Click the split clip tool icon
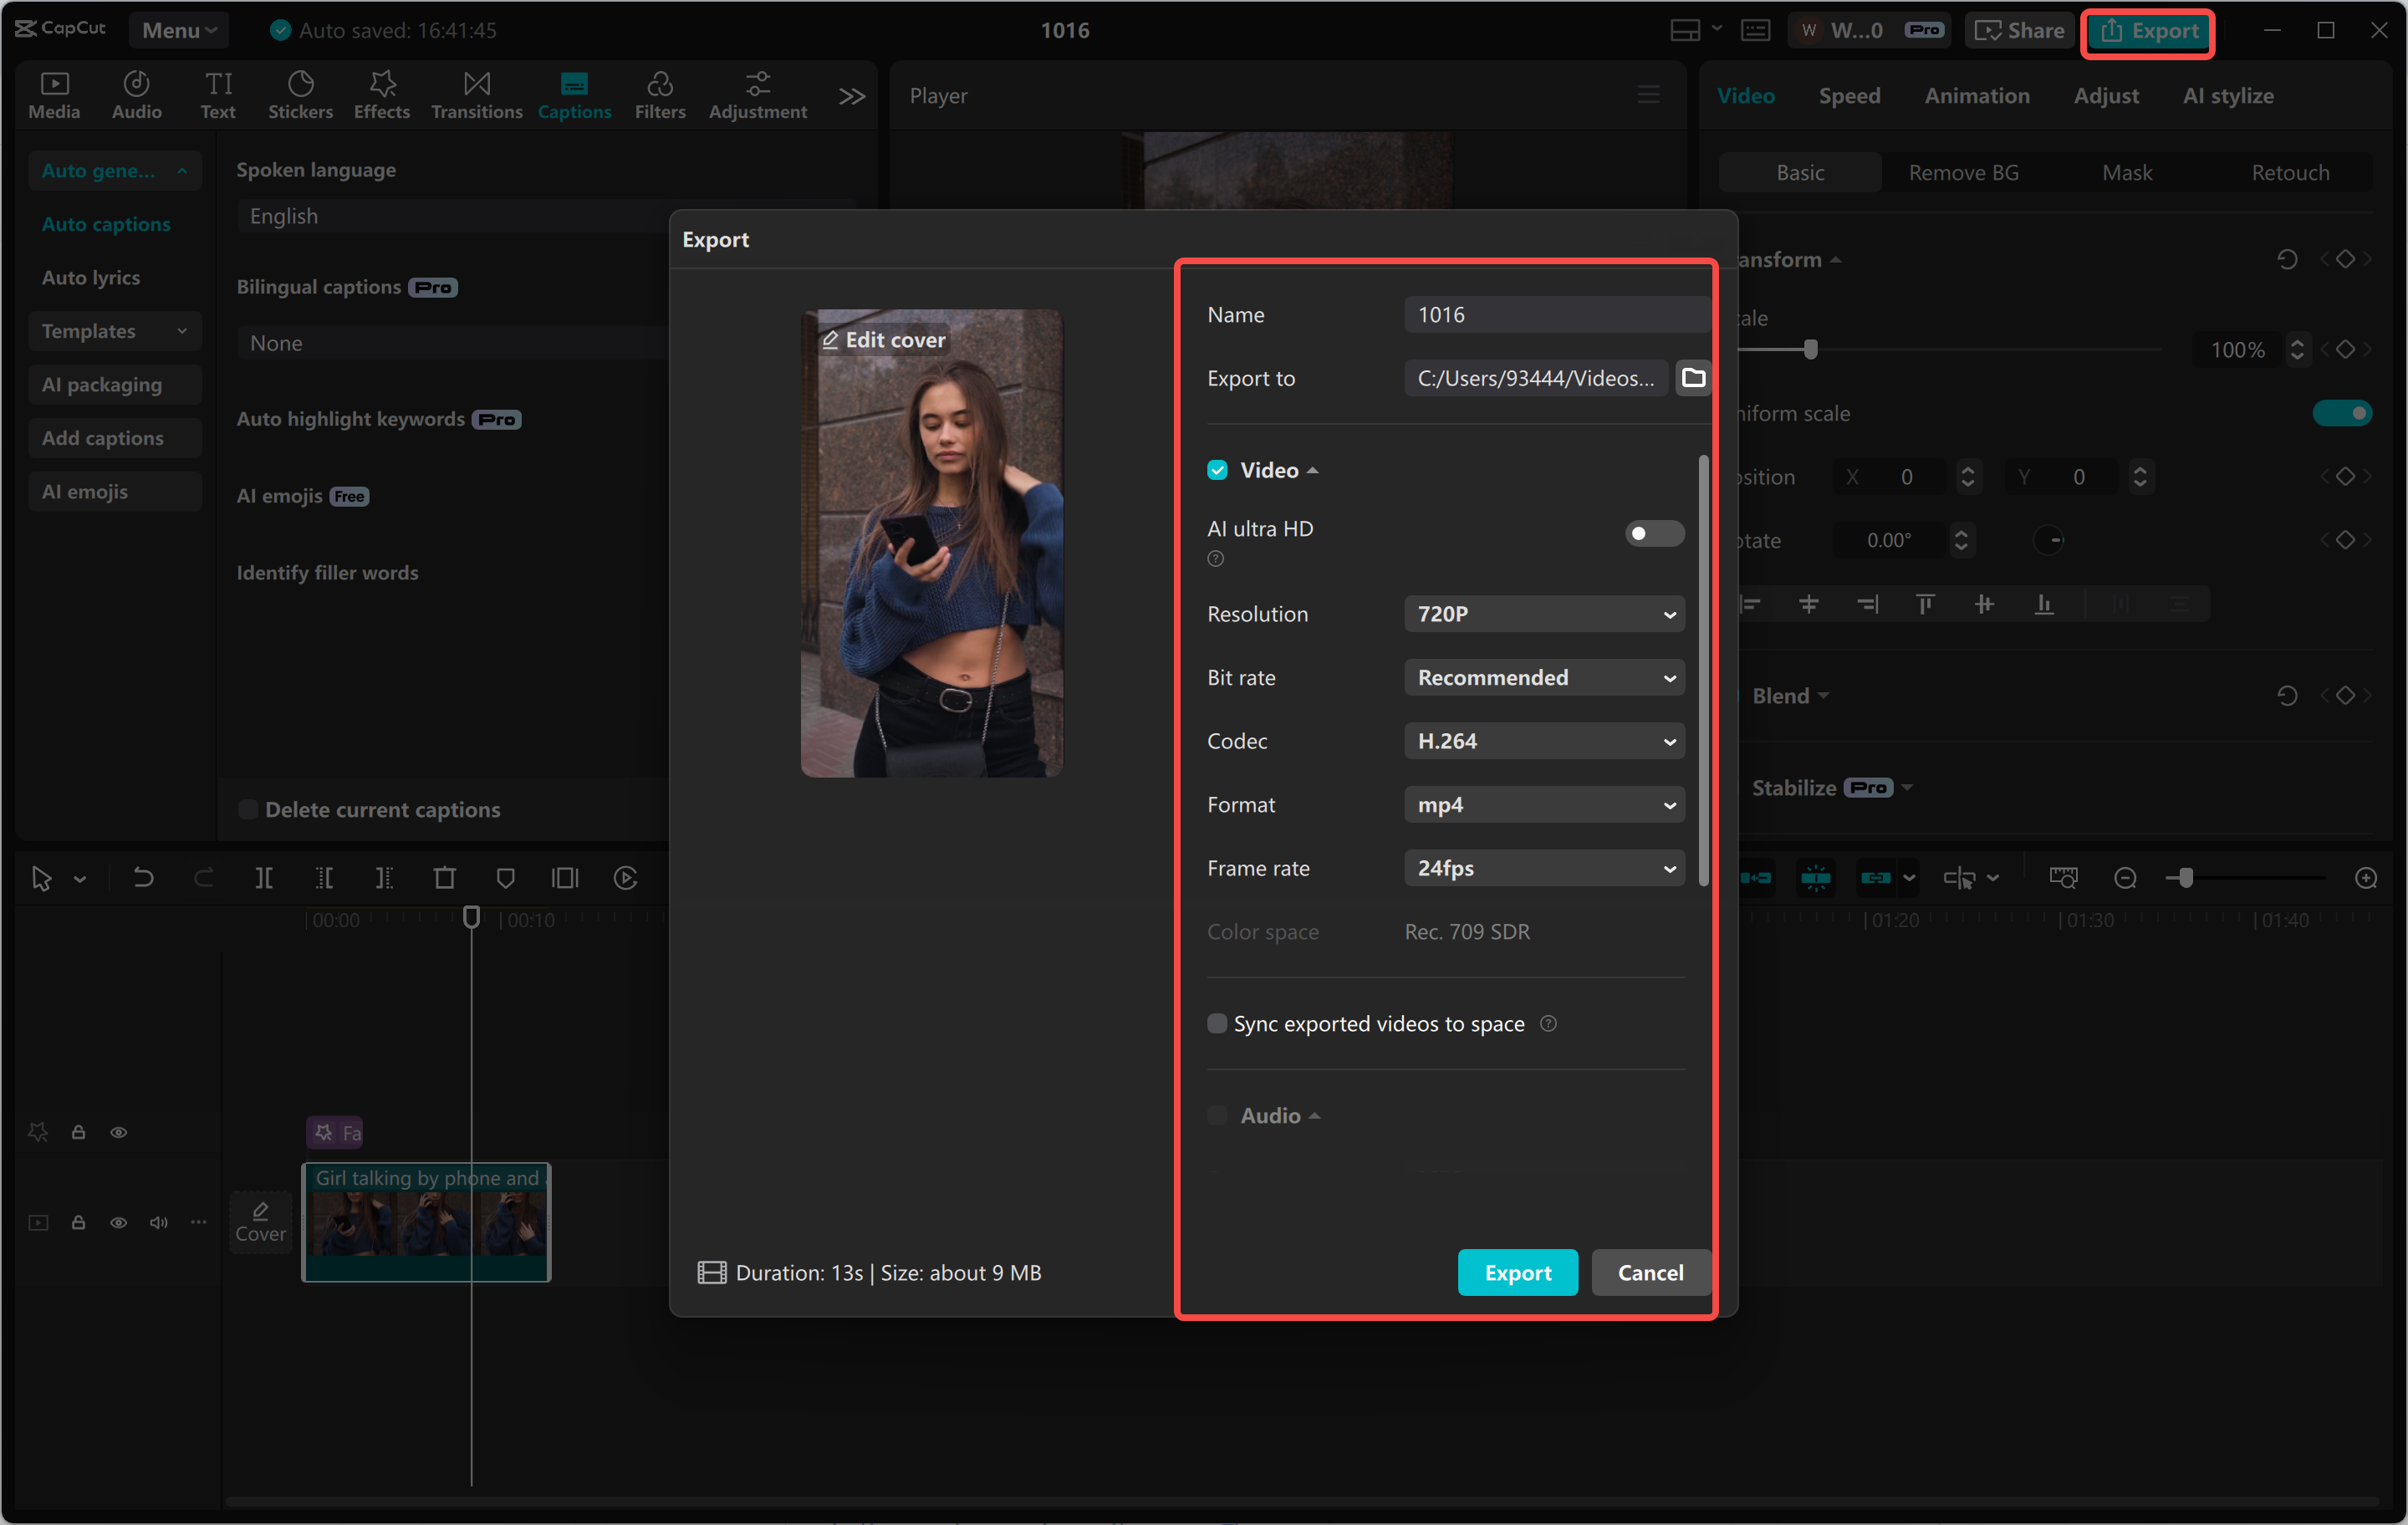This screenshot has height=1525, width=2408. point(263,878)
